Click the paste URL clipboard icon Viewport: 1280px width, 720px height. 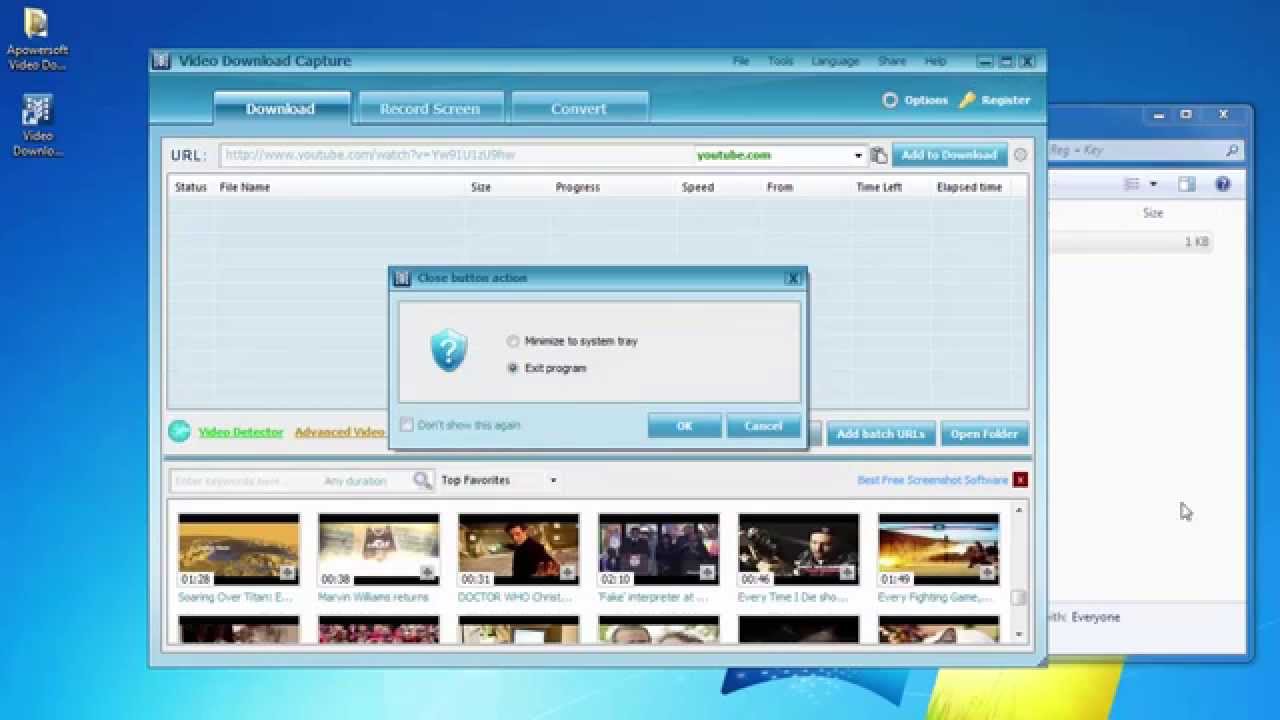(878, 155)
